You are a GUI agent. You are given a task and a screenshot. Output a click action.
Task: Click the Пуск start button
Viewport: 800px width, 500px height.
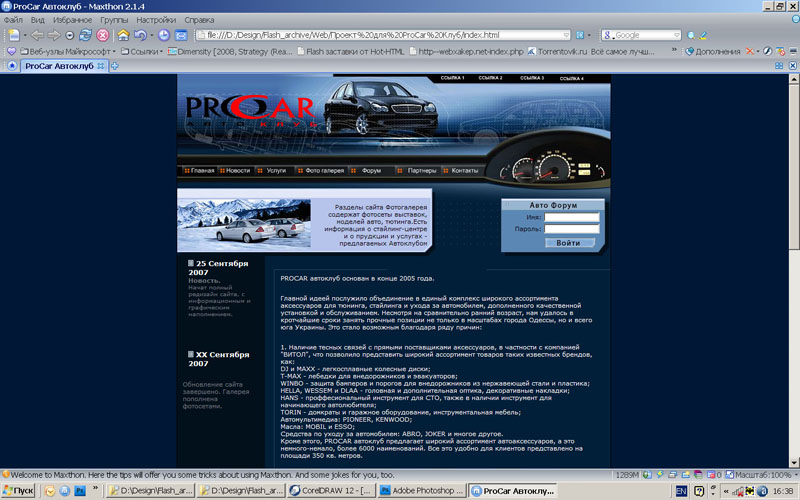coord(18,491)
